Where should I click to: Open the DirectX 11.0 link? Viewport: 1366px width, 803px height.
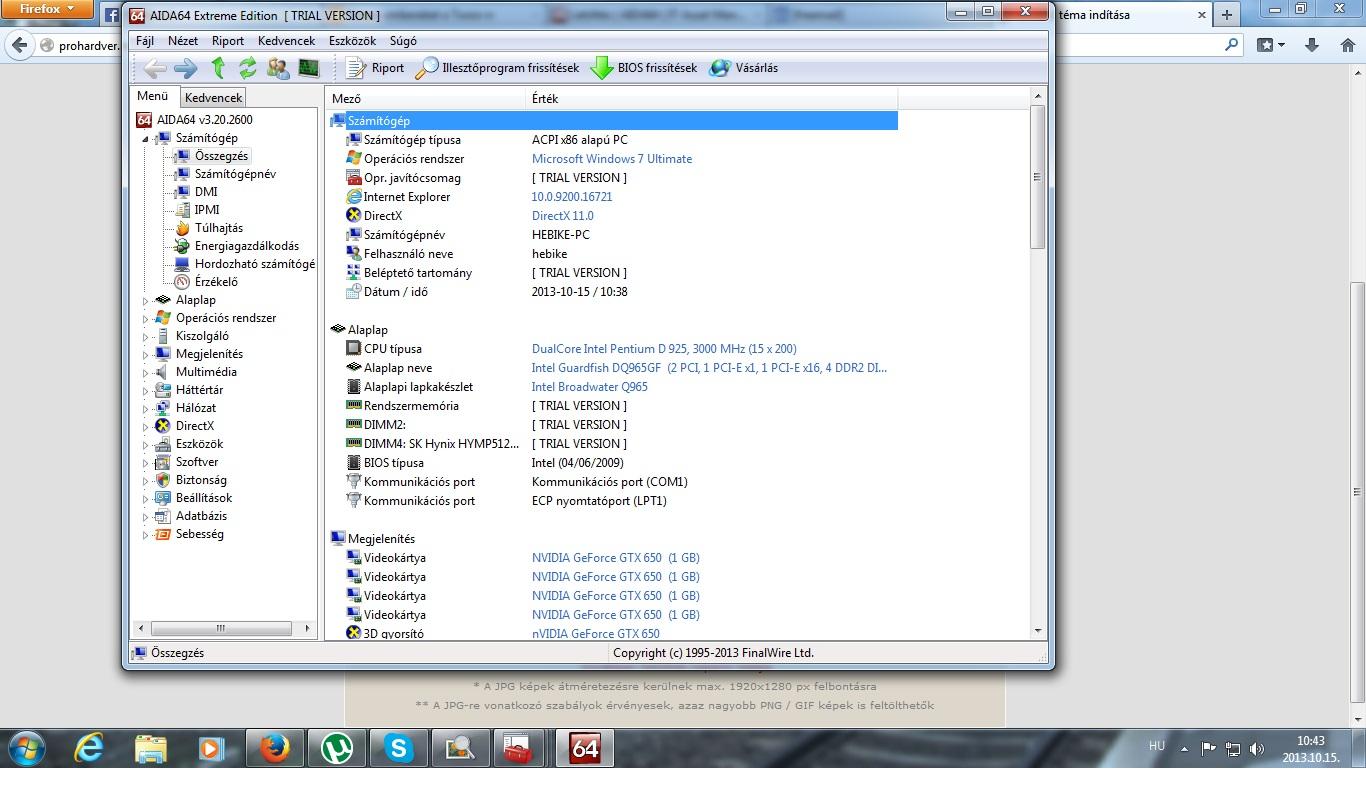pos(563,216)
